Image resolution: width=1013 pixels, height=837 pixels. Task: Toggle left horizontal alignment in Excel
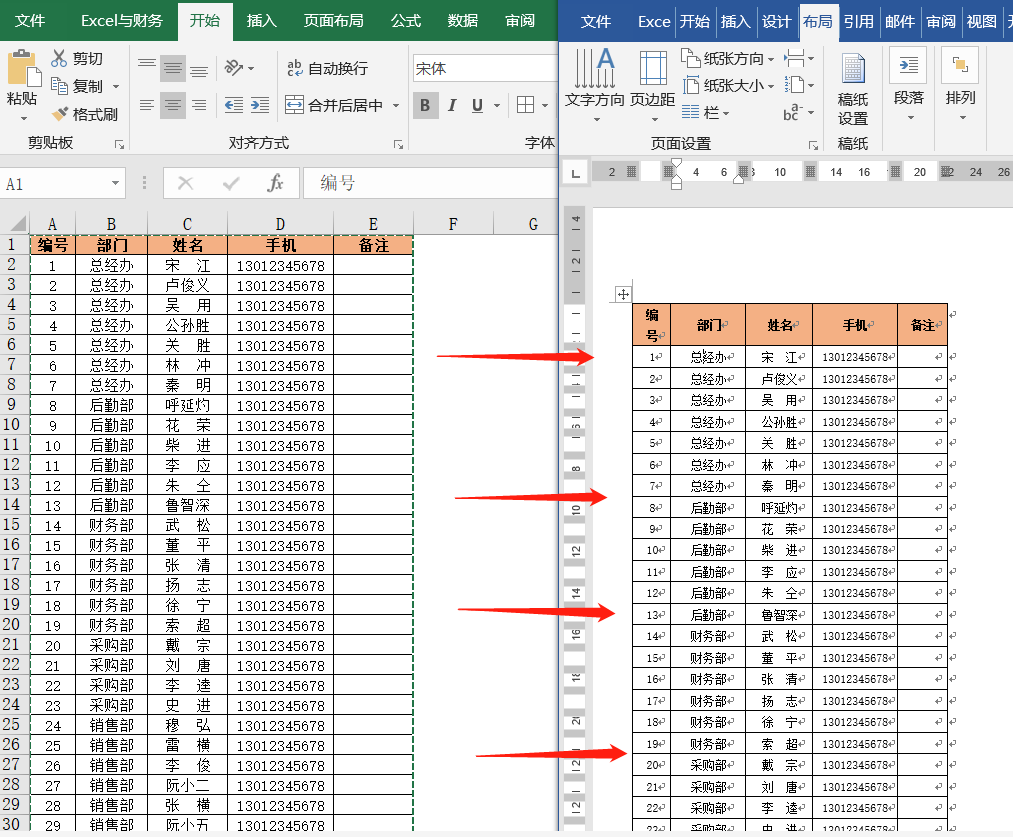point(147,105)
